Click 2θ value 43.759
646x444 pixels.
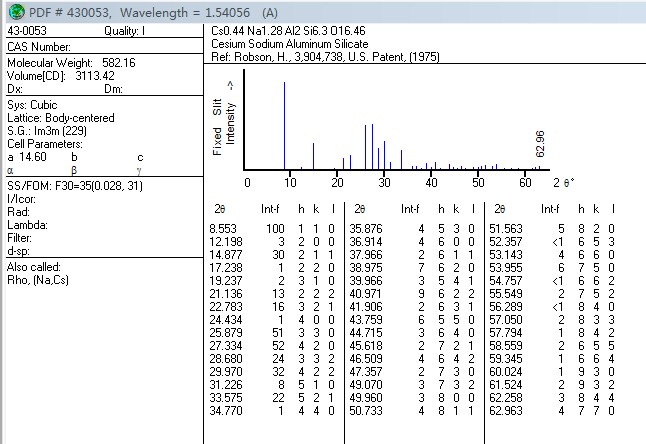(366, 320)
